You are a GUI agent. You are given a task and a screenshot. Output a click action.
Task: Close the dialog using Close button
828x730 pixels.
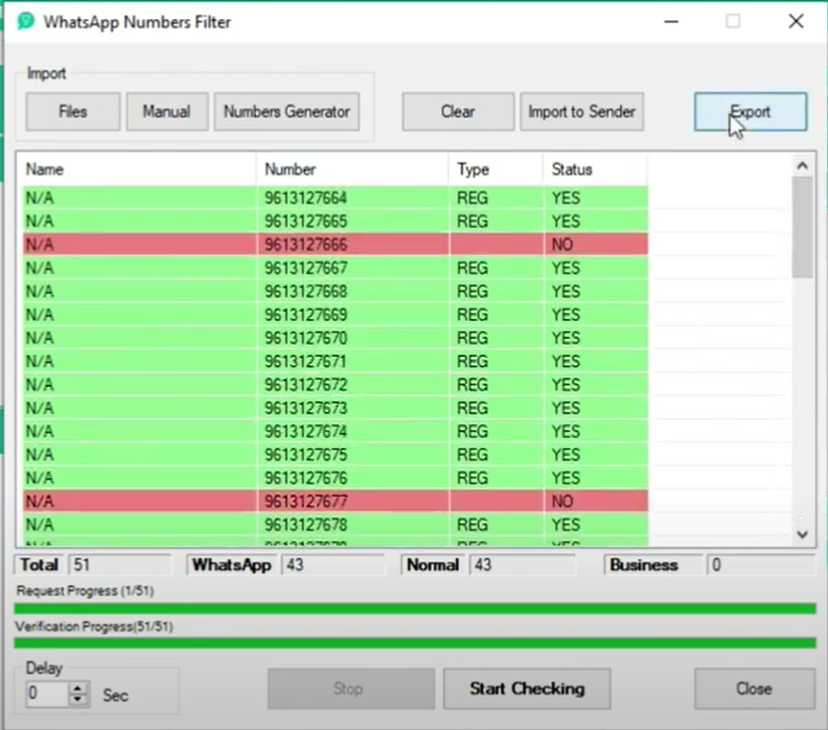point(754,689)
